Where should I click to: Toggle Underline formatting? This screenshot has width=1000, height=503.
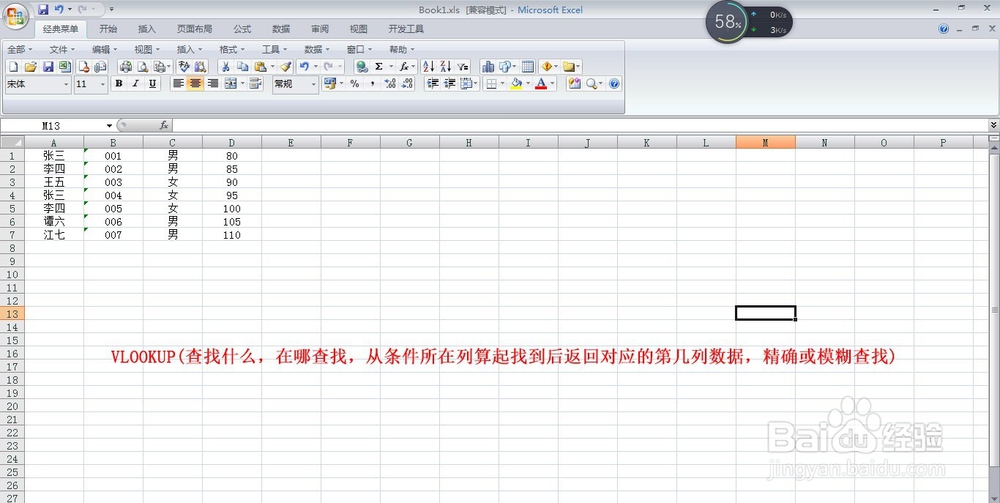tap(152, 84)
